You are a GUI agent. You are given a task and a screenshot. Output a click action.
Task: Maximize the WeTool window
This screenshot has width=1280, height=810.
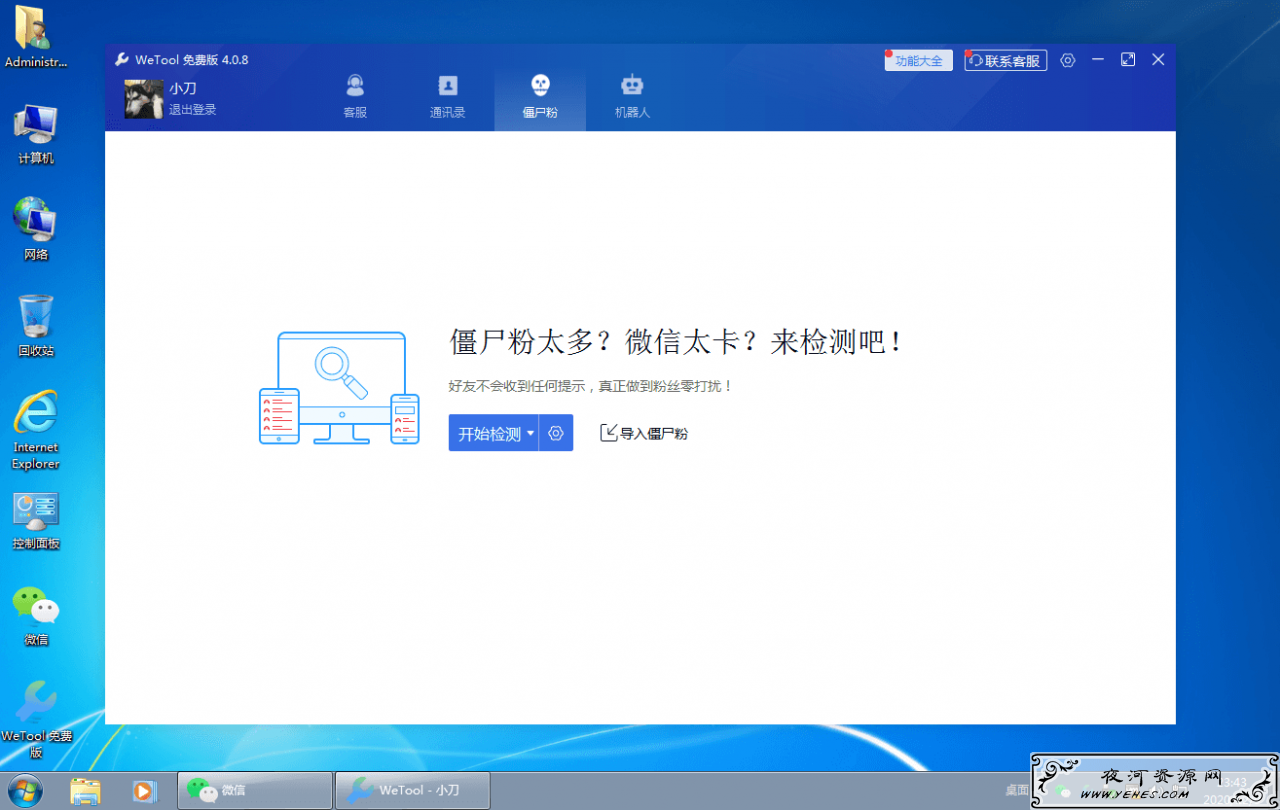(1128, 60)
